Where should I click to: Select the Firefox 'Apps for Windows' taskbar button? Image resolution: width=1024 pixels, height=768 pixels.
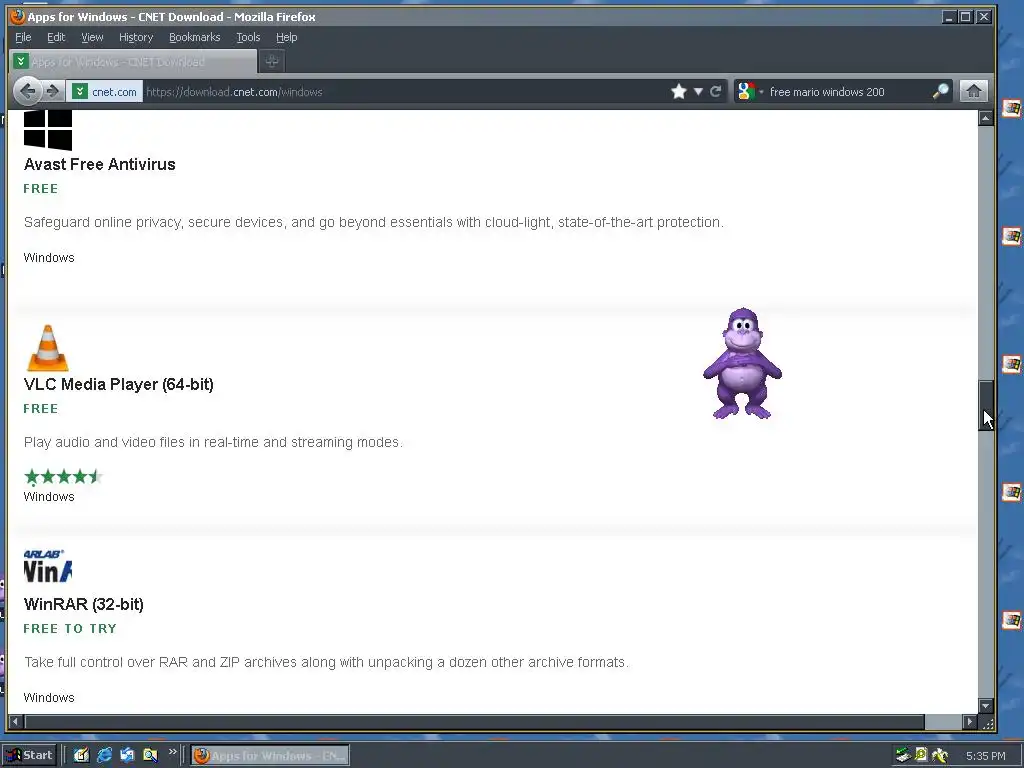point(270,756)
